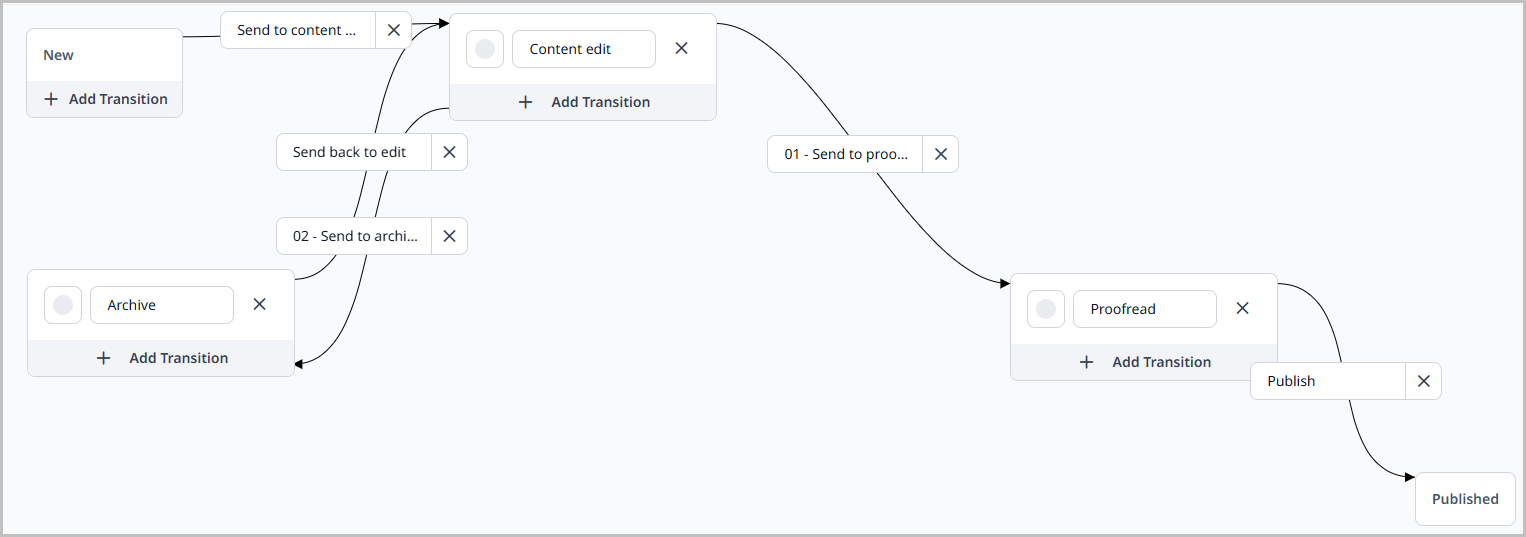Add Transition under Content edit step
This screenshot has height=537, width=1526.
(583, 102)
